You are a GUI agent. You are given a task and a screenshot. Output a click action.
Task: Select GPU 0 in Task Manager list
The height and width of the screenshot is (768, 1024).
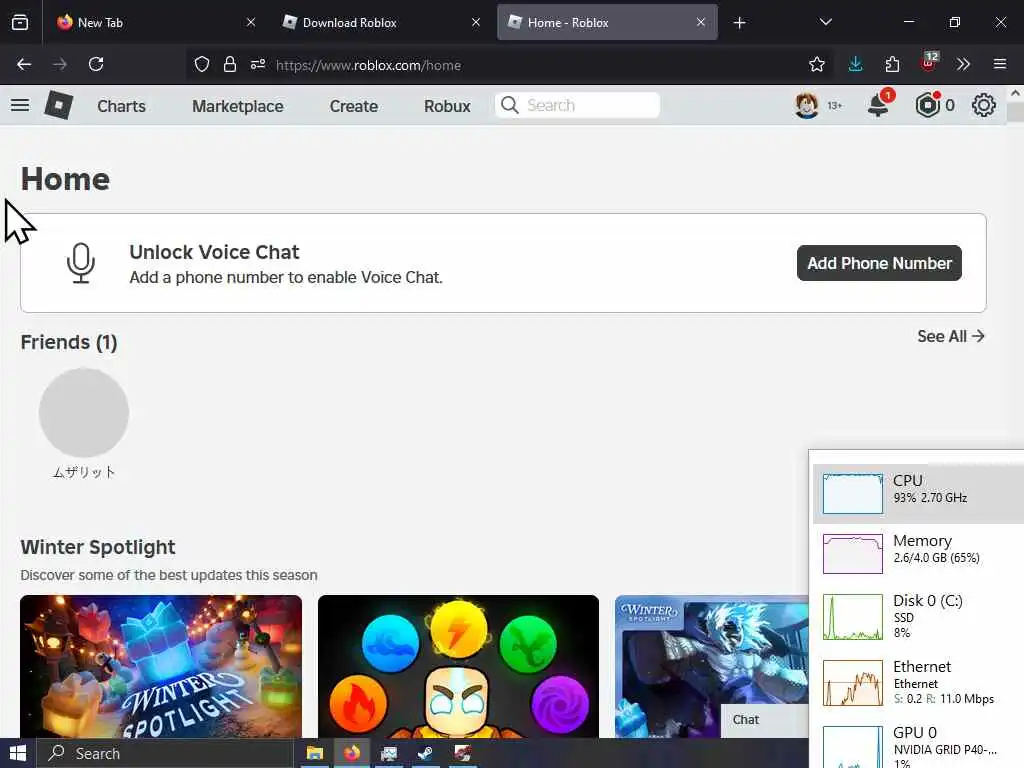[x=918, y=746]
